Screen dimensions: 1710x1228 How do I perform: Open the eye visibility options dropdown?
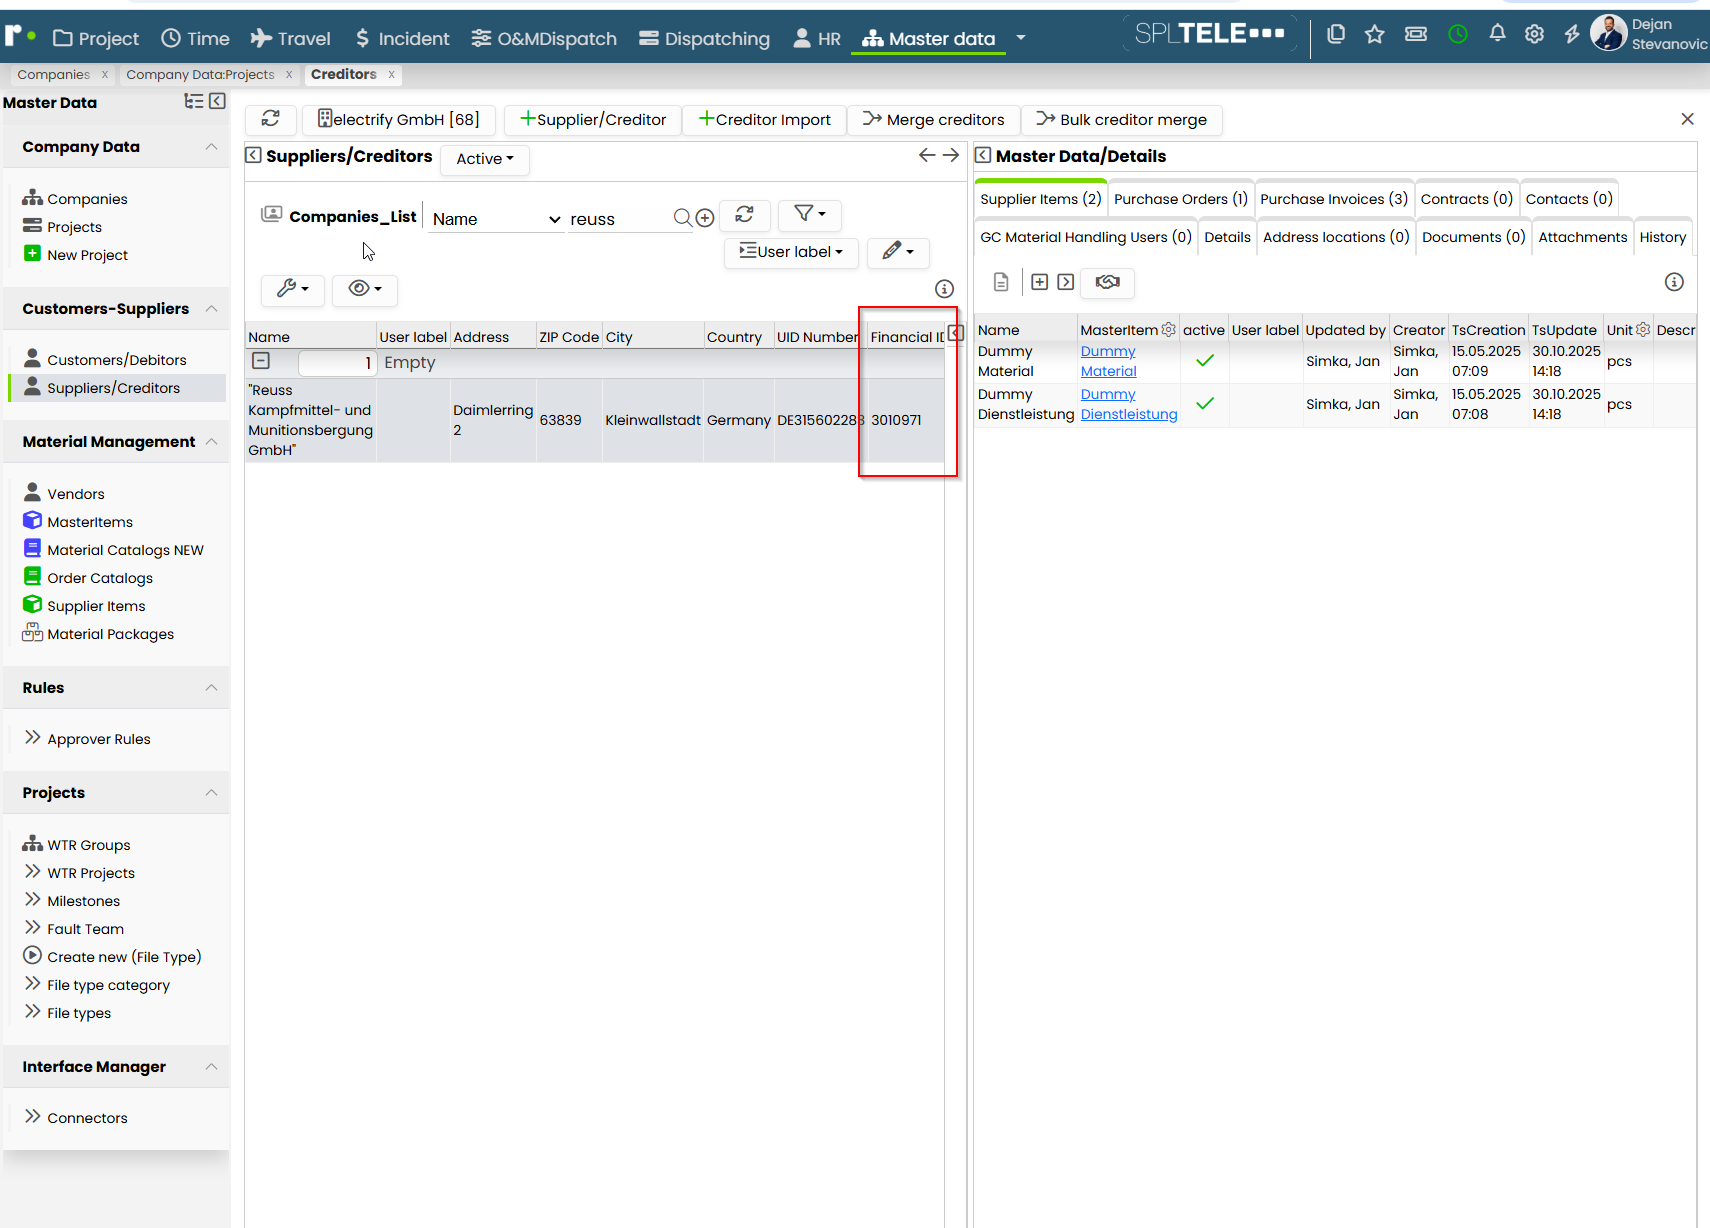pyautogui.click(x=365, y=289)
